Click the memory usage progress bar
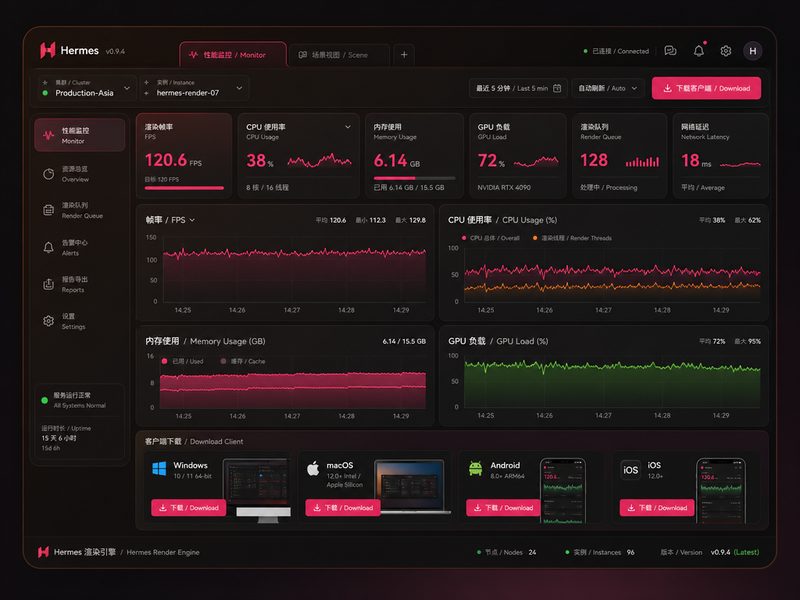 pyautogui.click(x=414, y=178)
